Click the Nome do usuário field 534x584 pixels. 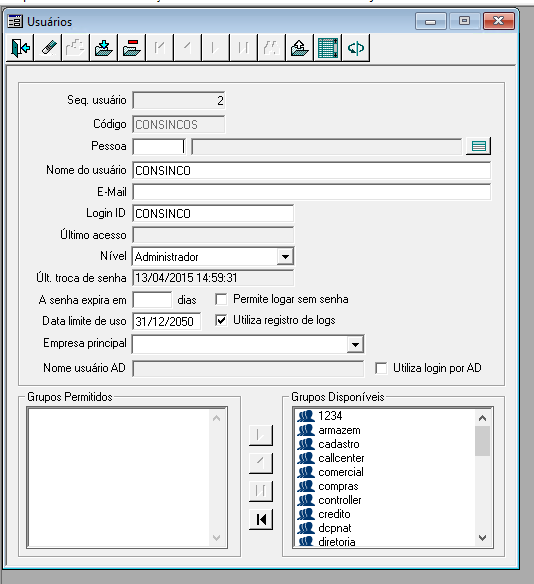(x=312, y=171)
